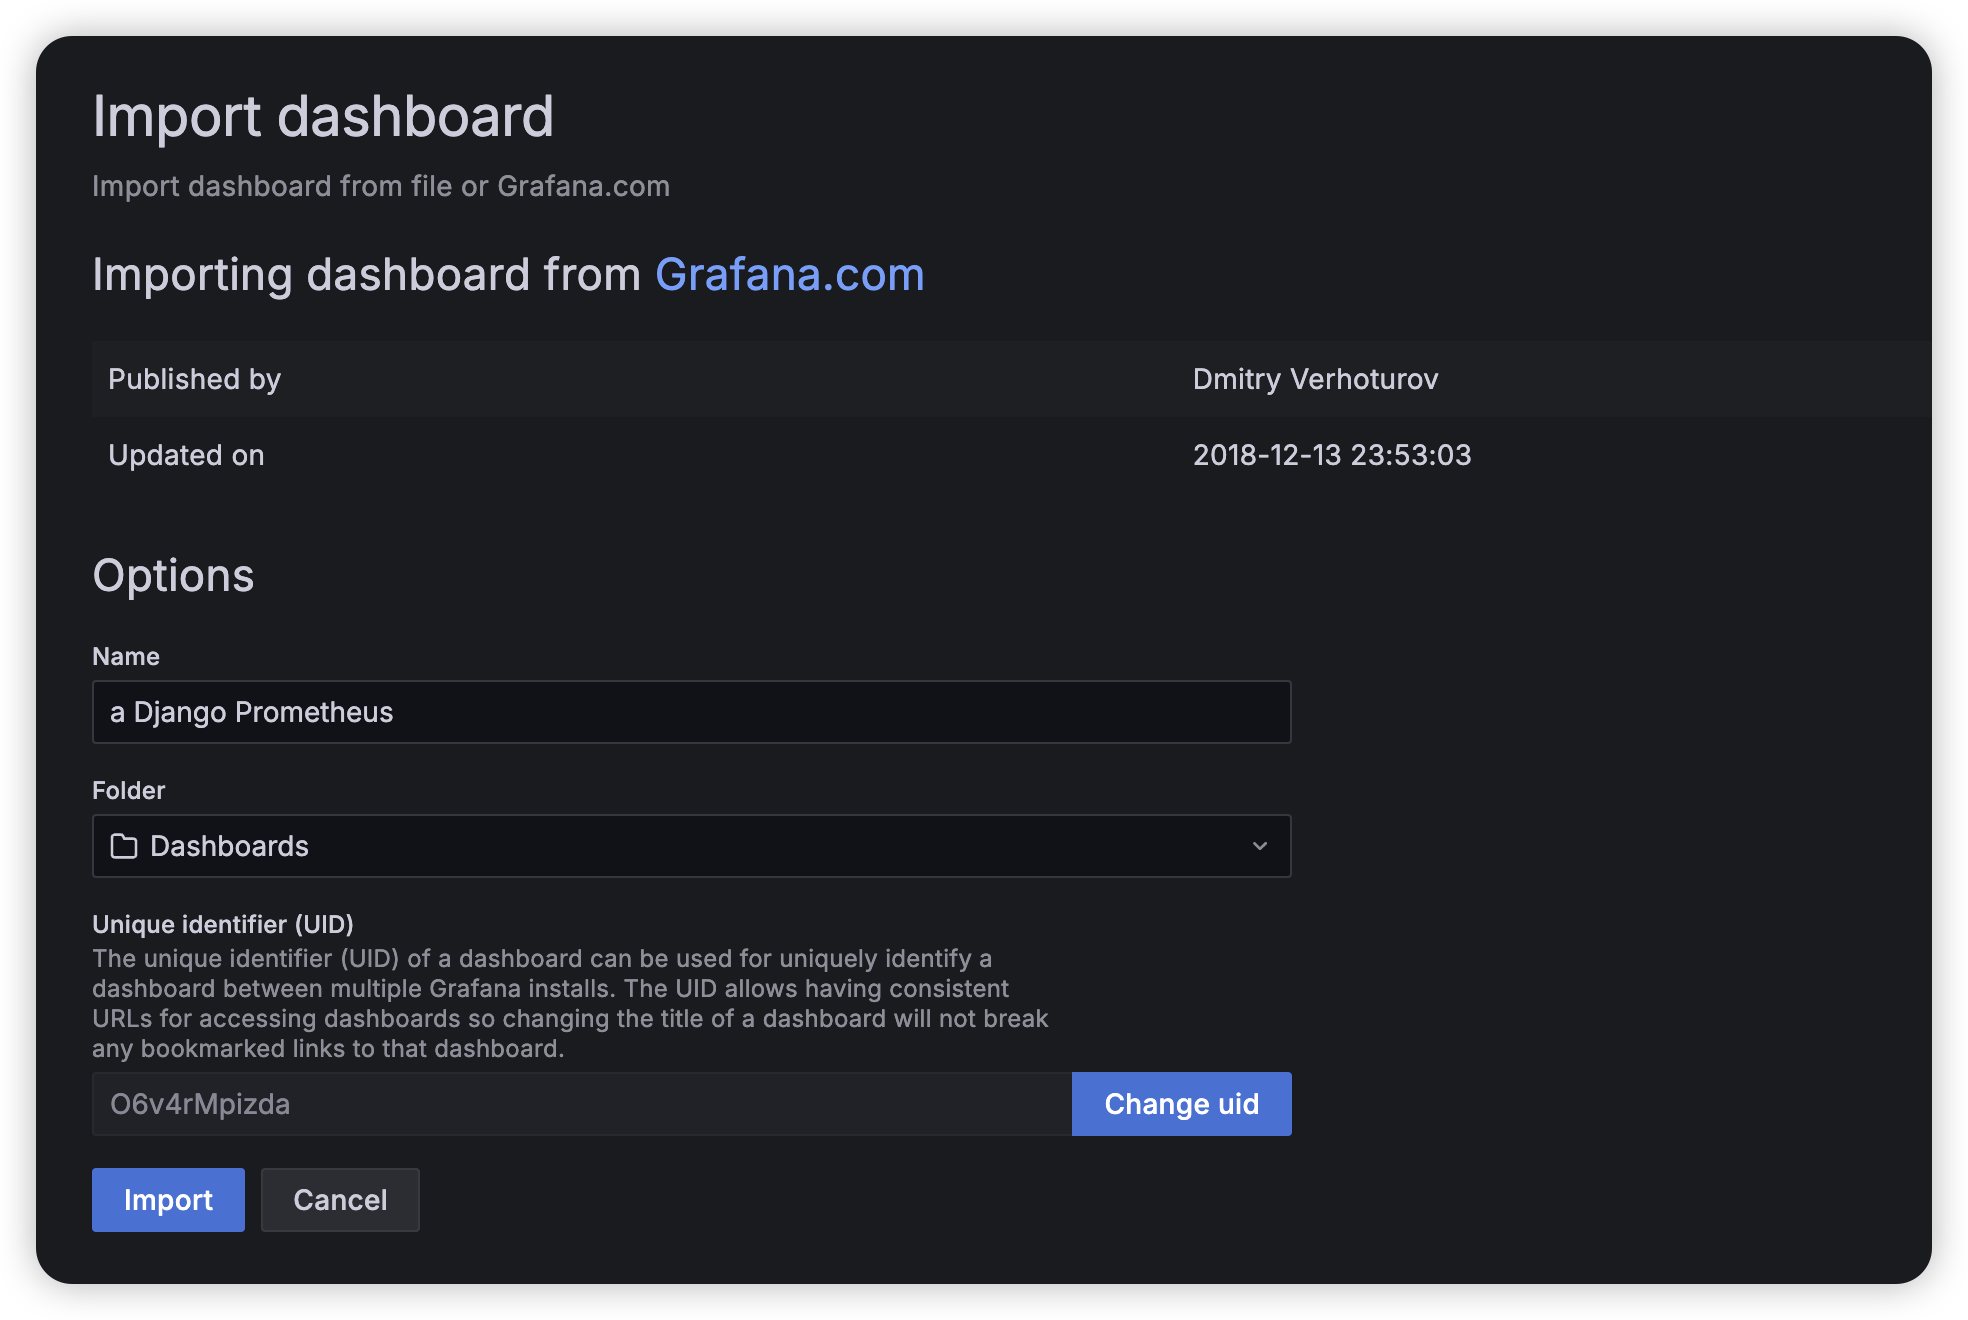Click the Name field label
This screenshot has width=1968, height=1320.
pyautogui.click(x=126, y=656)
